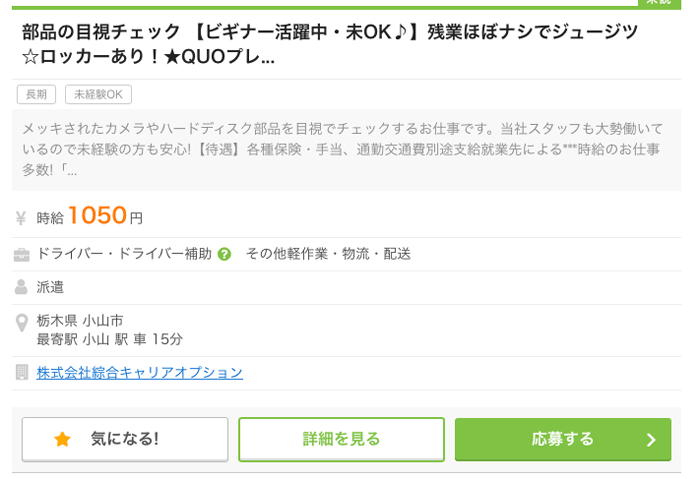Click the chevron arrow on 応募する

click(x=651, y=440)
